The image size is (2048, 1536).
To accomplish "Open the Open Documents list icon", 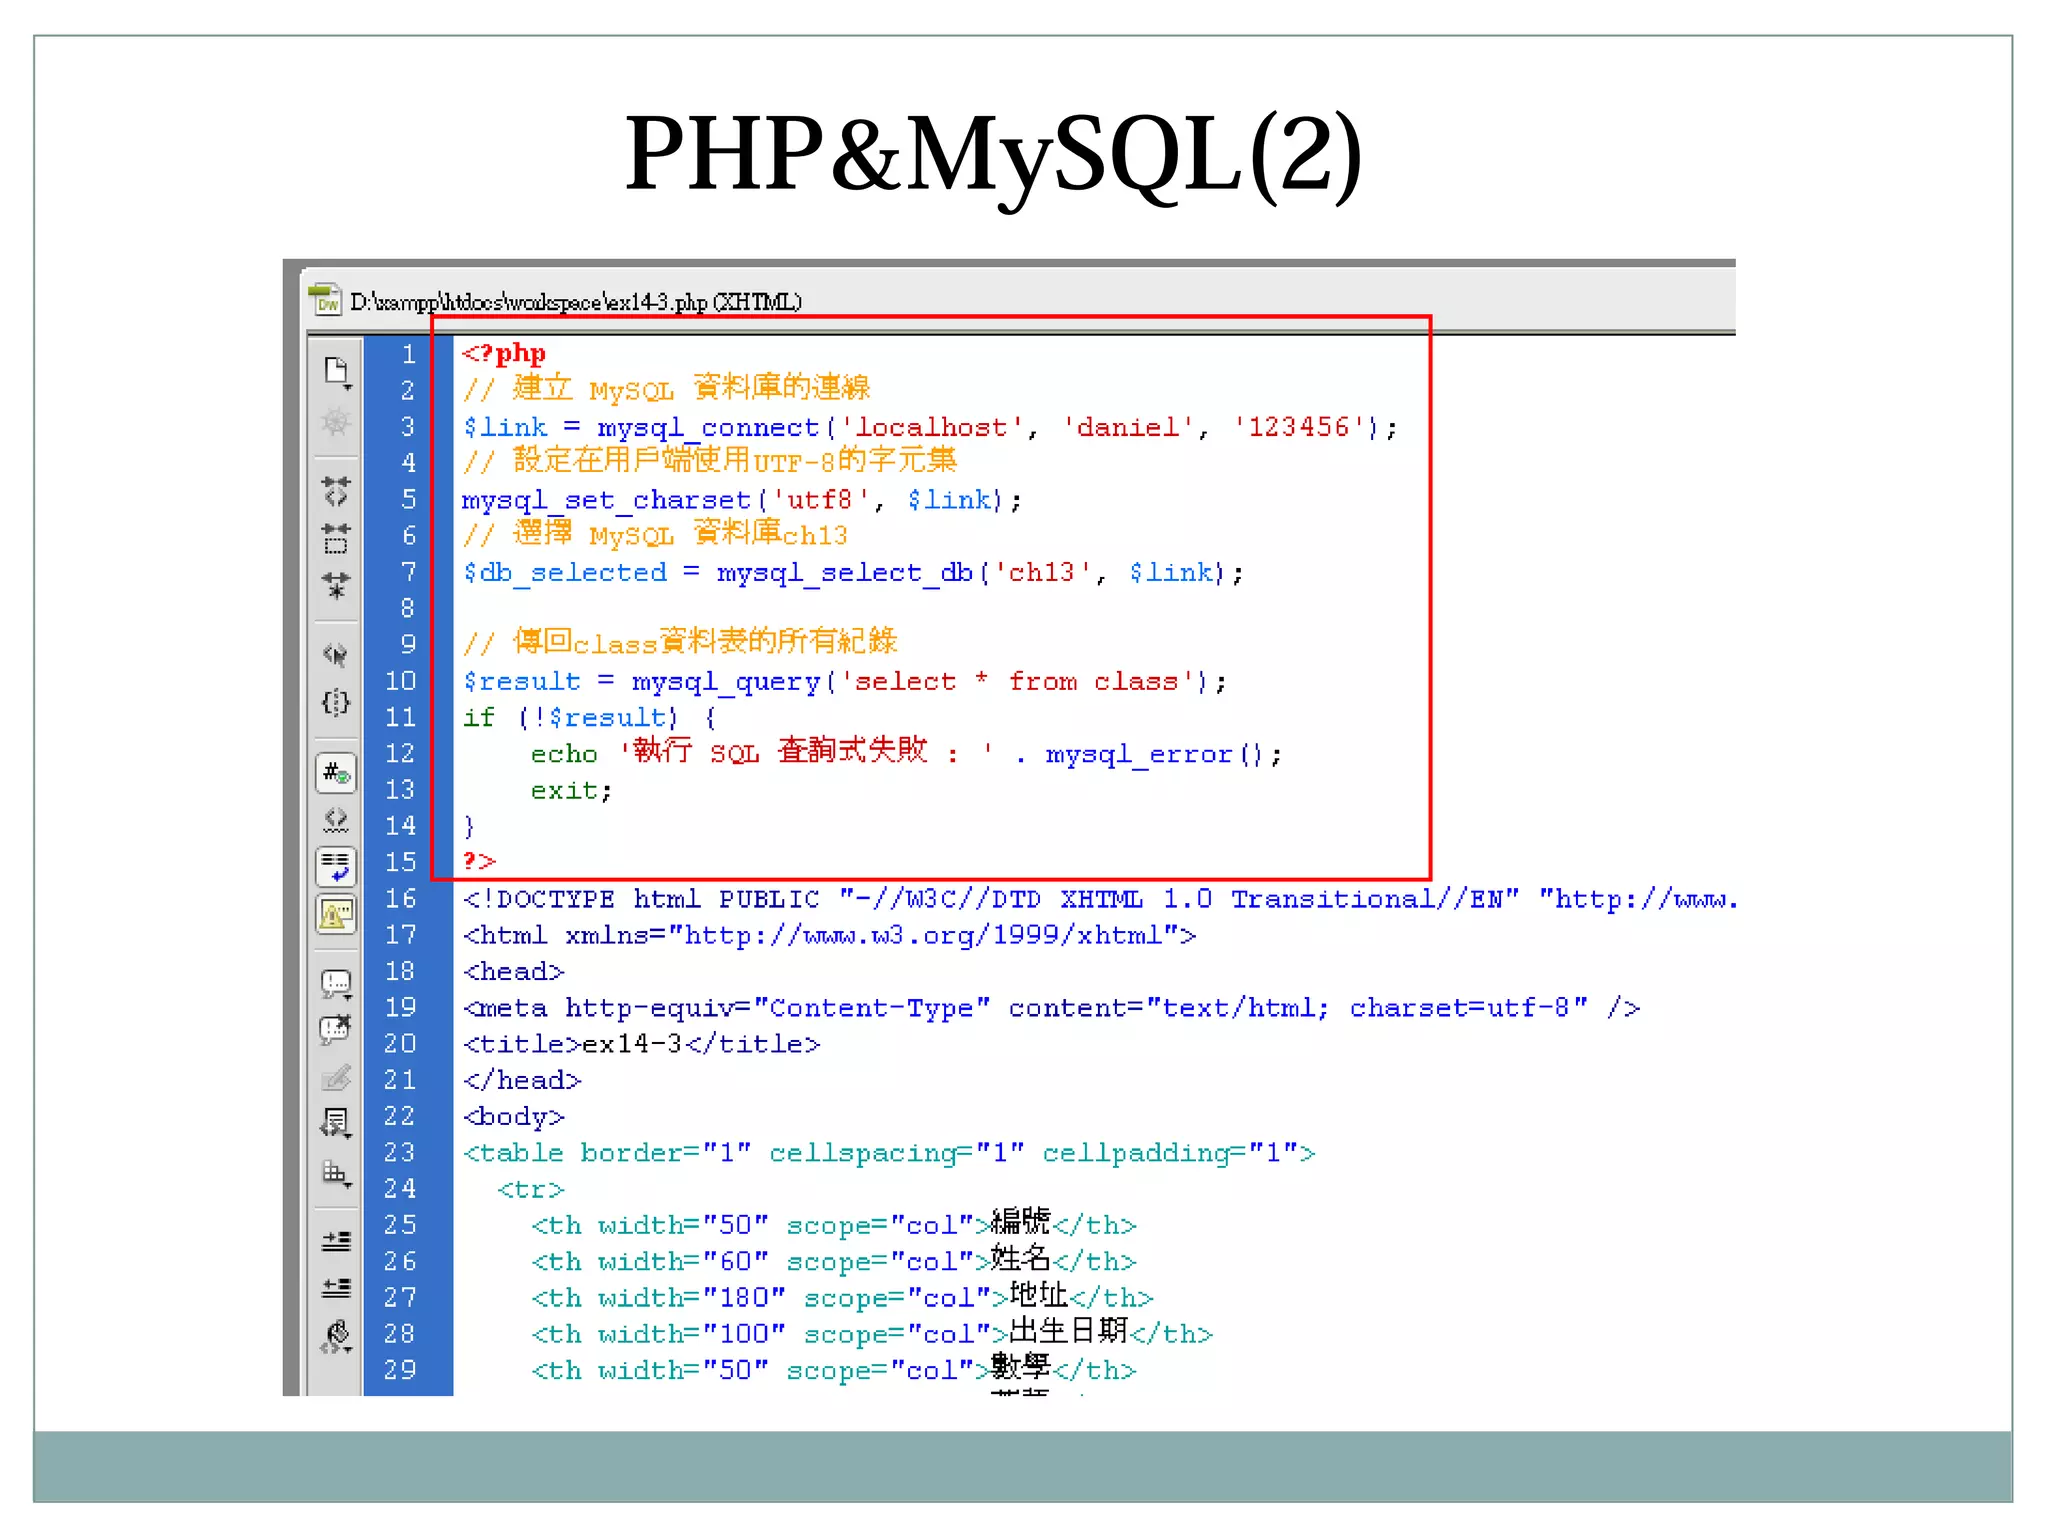I will tap(337, 372).
